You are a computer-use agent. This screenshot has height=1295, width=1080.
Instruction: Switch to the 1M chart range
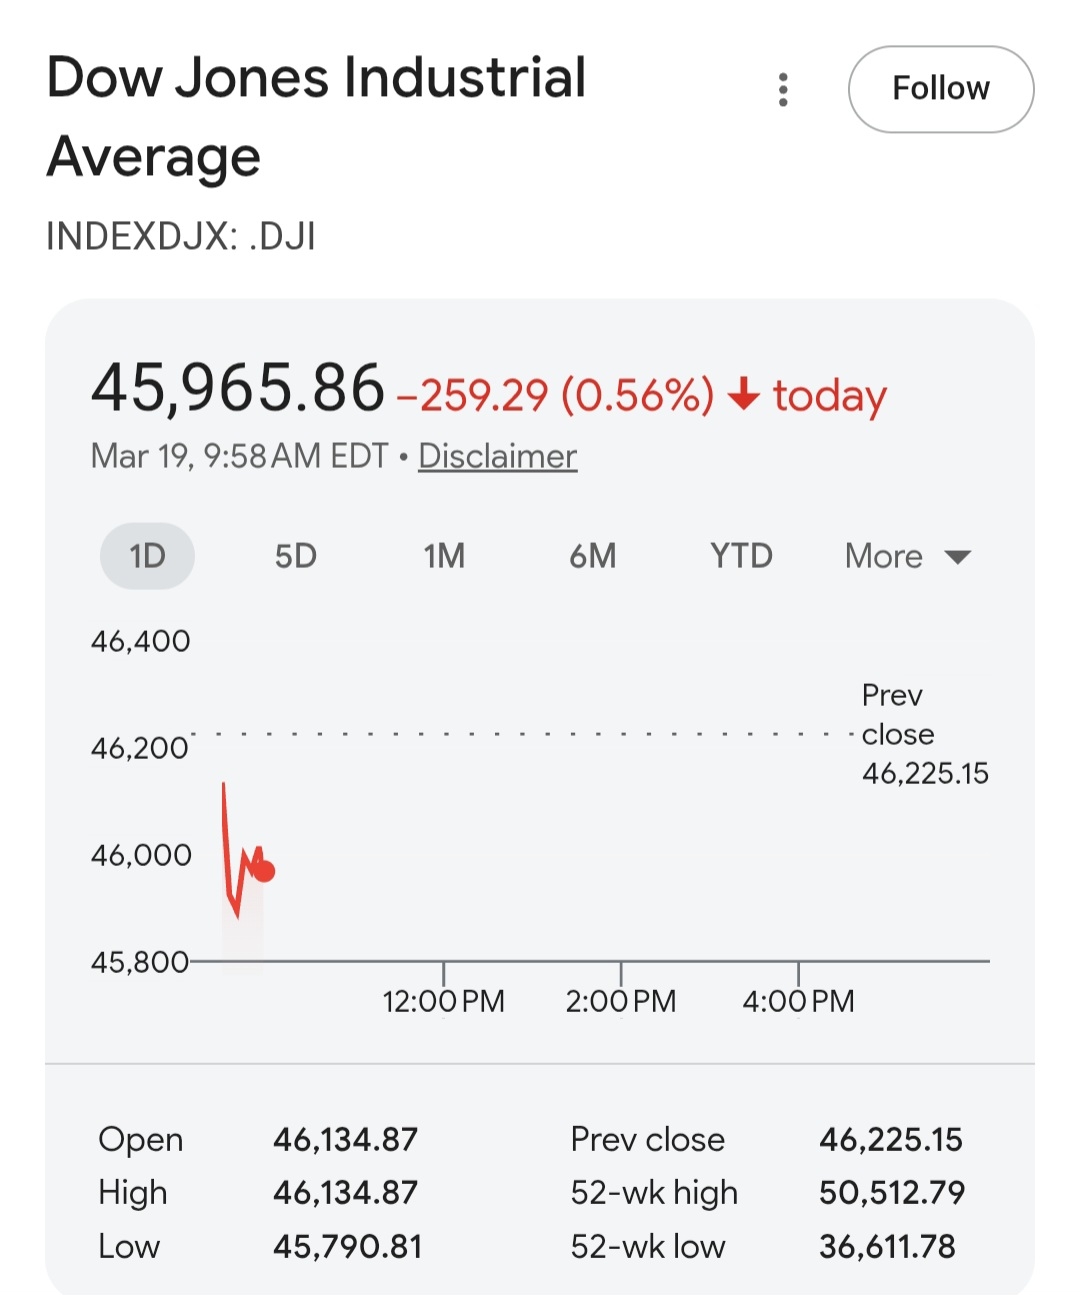click(x=444, y=556)
